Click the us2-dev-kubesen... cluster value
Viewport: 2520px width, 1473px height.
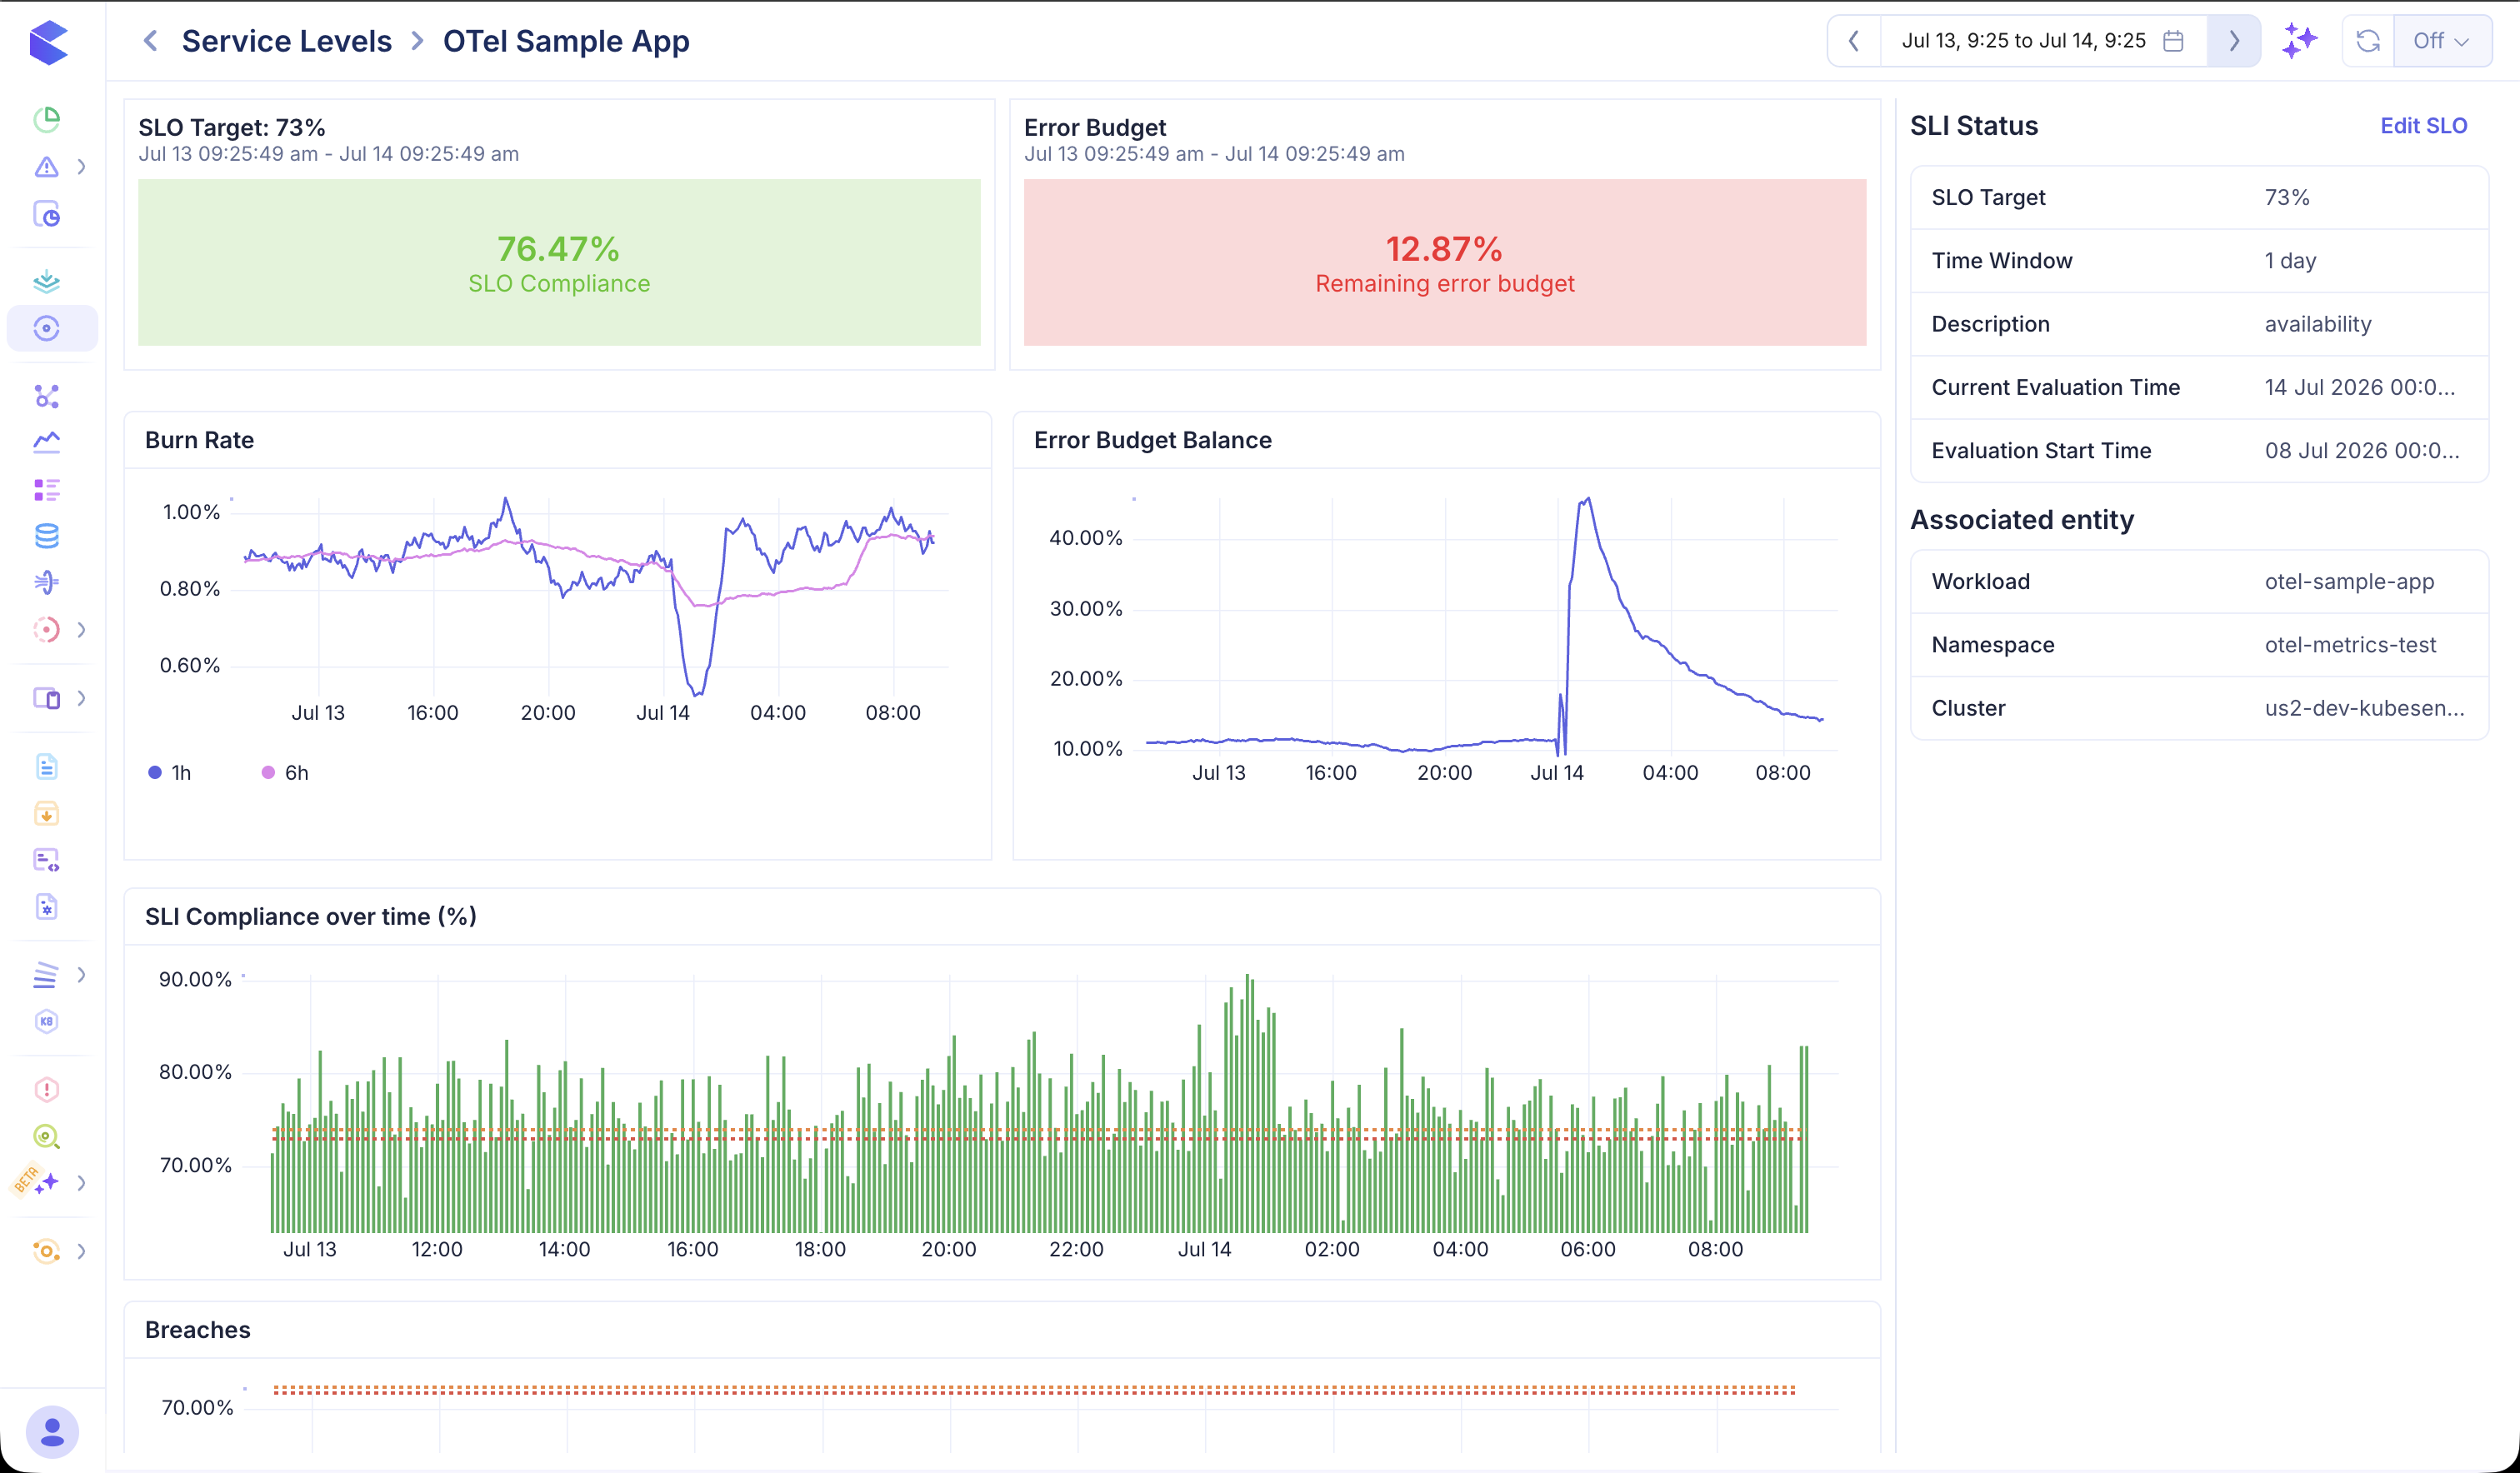(2364, 708)
